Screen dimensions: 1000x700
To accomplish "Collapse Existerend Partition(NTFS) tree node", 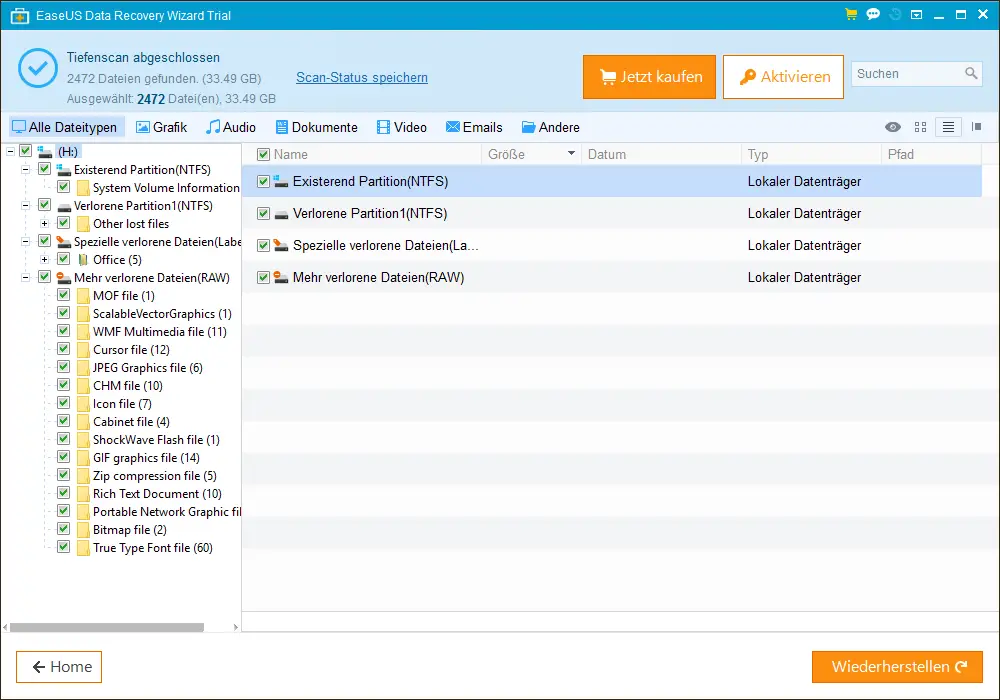I will click(x=26, y=170).
